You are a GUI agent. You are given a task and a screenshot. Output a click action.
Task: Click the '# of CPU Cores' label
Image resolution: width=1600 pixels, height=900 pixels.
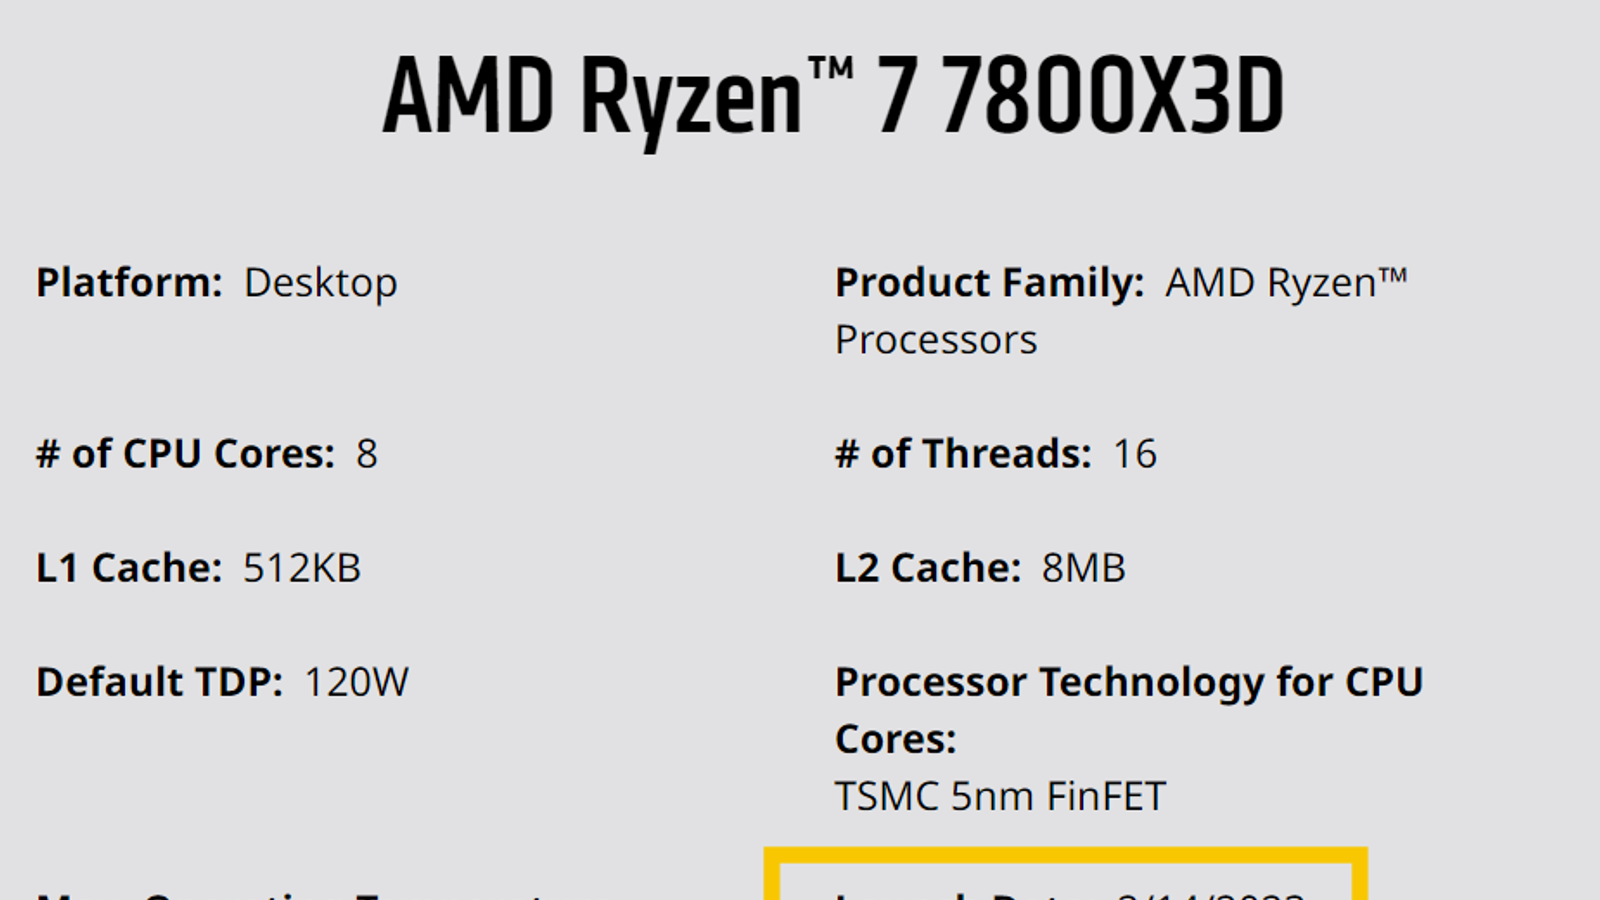pyautogui.click(x=185, y=454)
